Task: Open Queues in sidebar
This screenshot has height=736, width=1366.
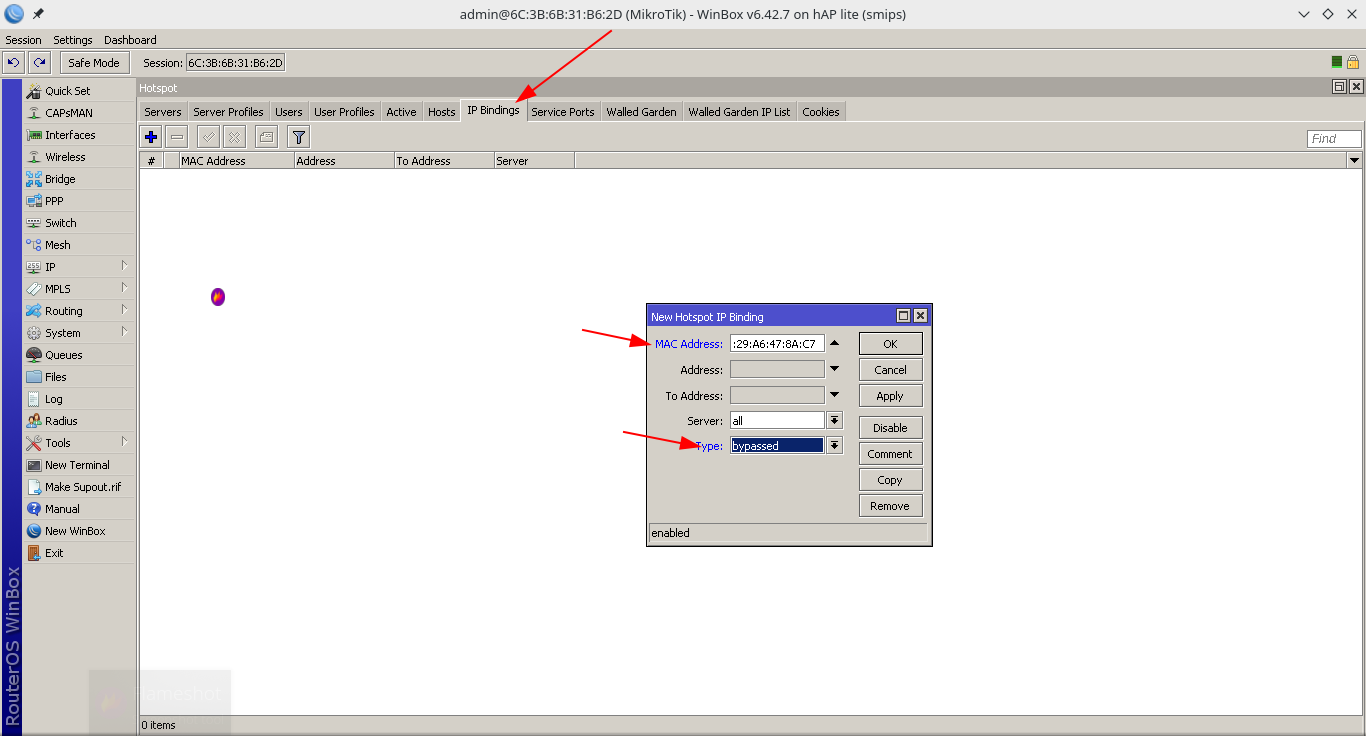Action: pos(79,355)
